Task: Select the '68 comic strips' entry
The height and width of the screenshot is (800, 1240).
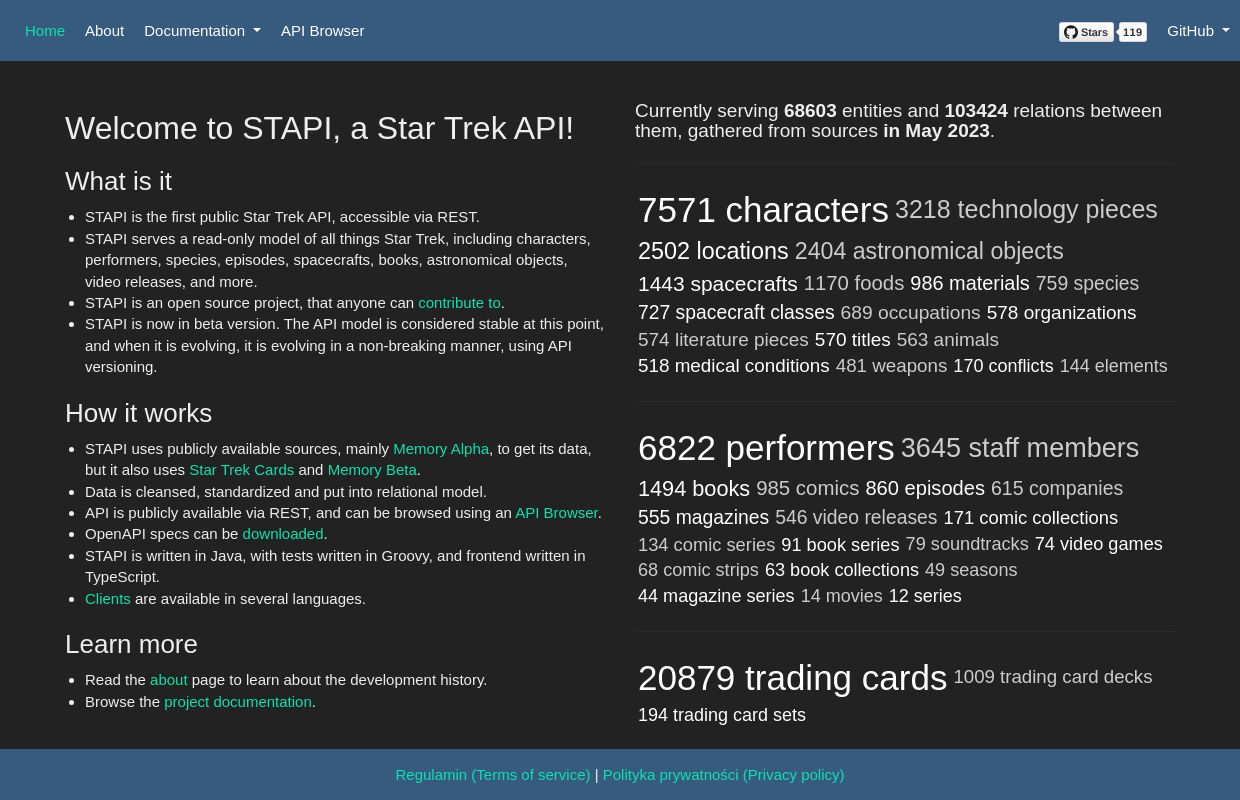Action: coord(698,570)
